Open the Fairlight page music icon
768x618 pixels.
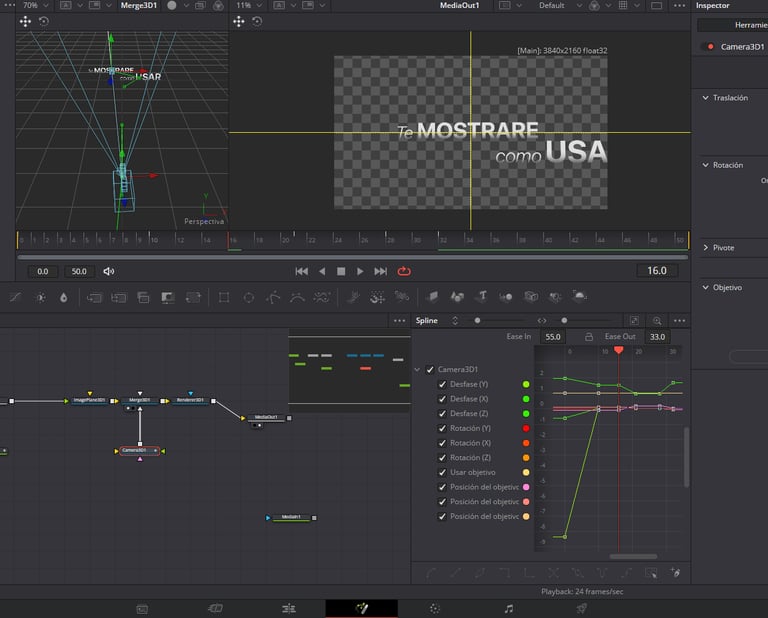[x=508, y=608]
